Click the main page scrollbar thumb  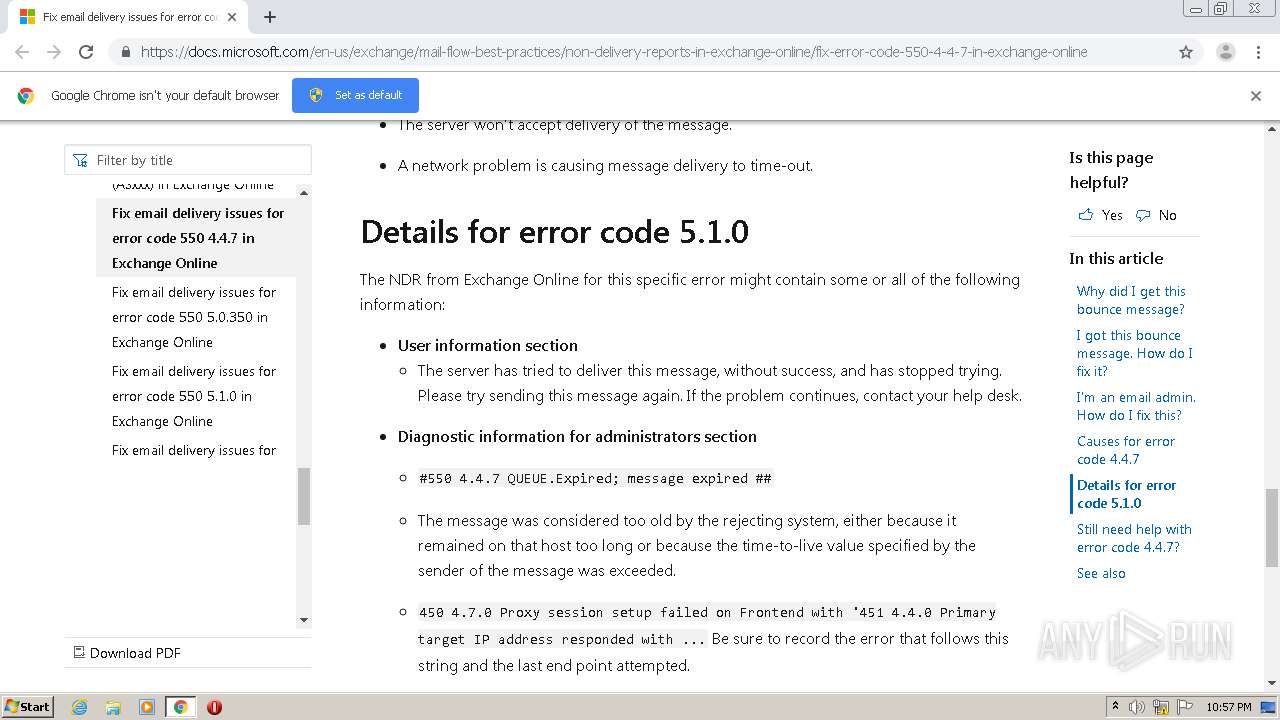pyautogui.click(x=1272, y=527)
